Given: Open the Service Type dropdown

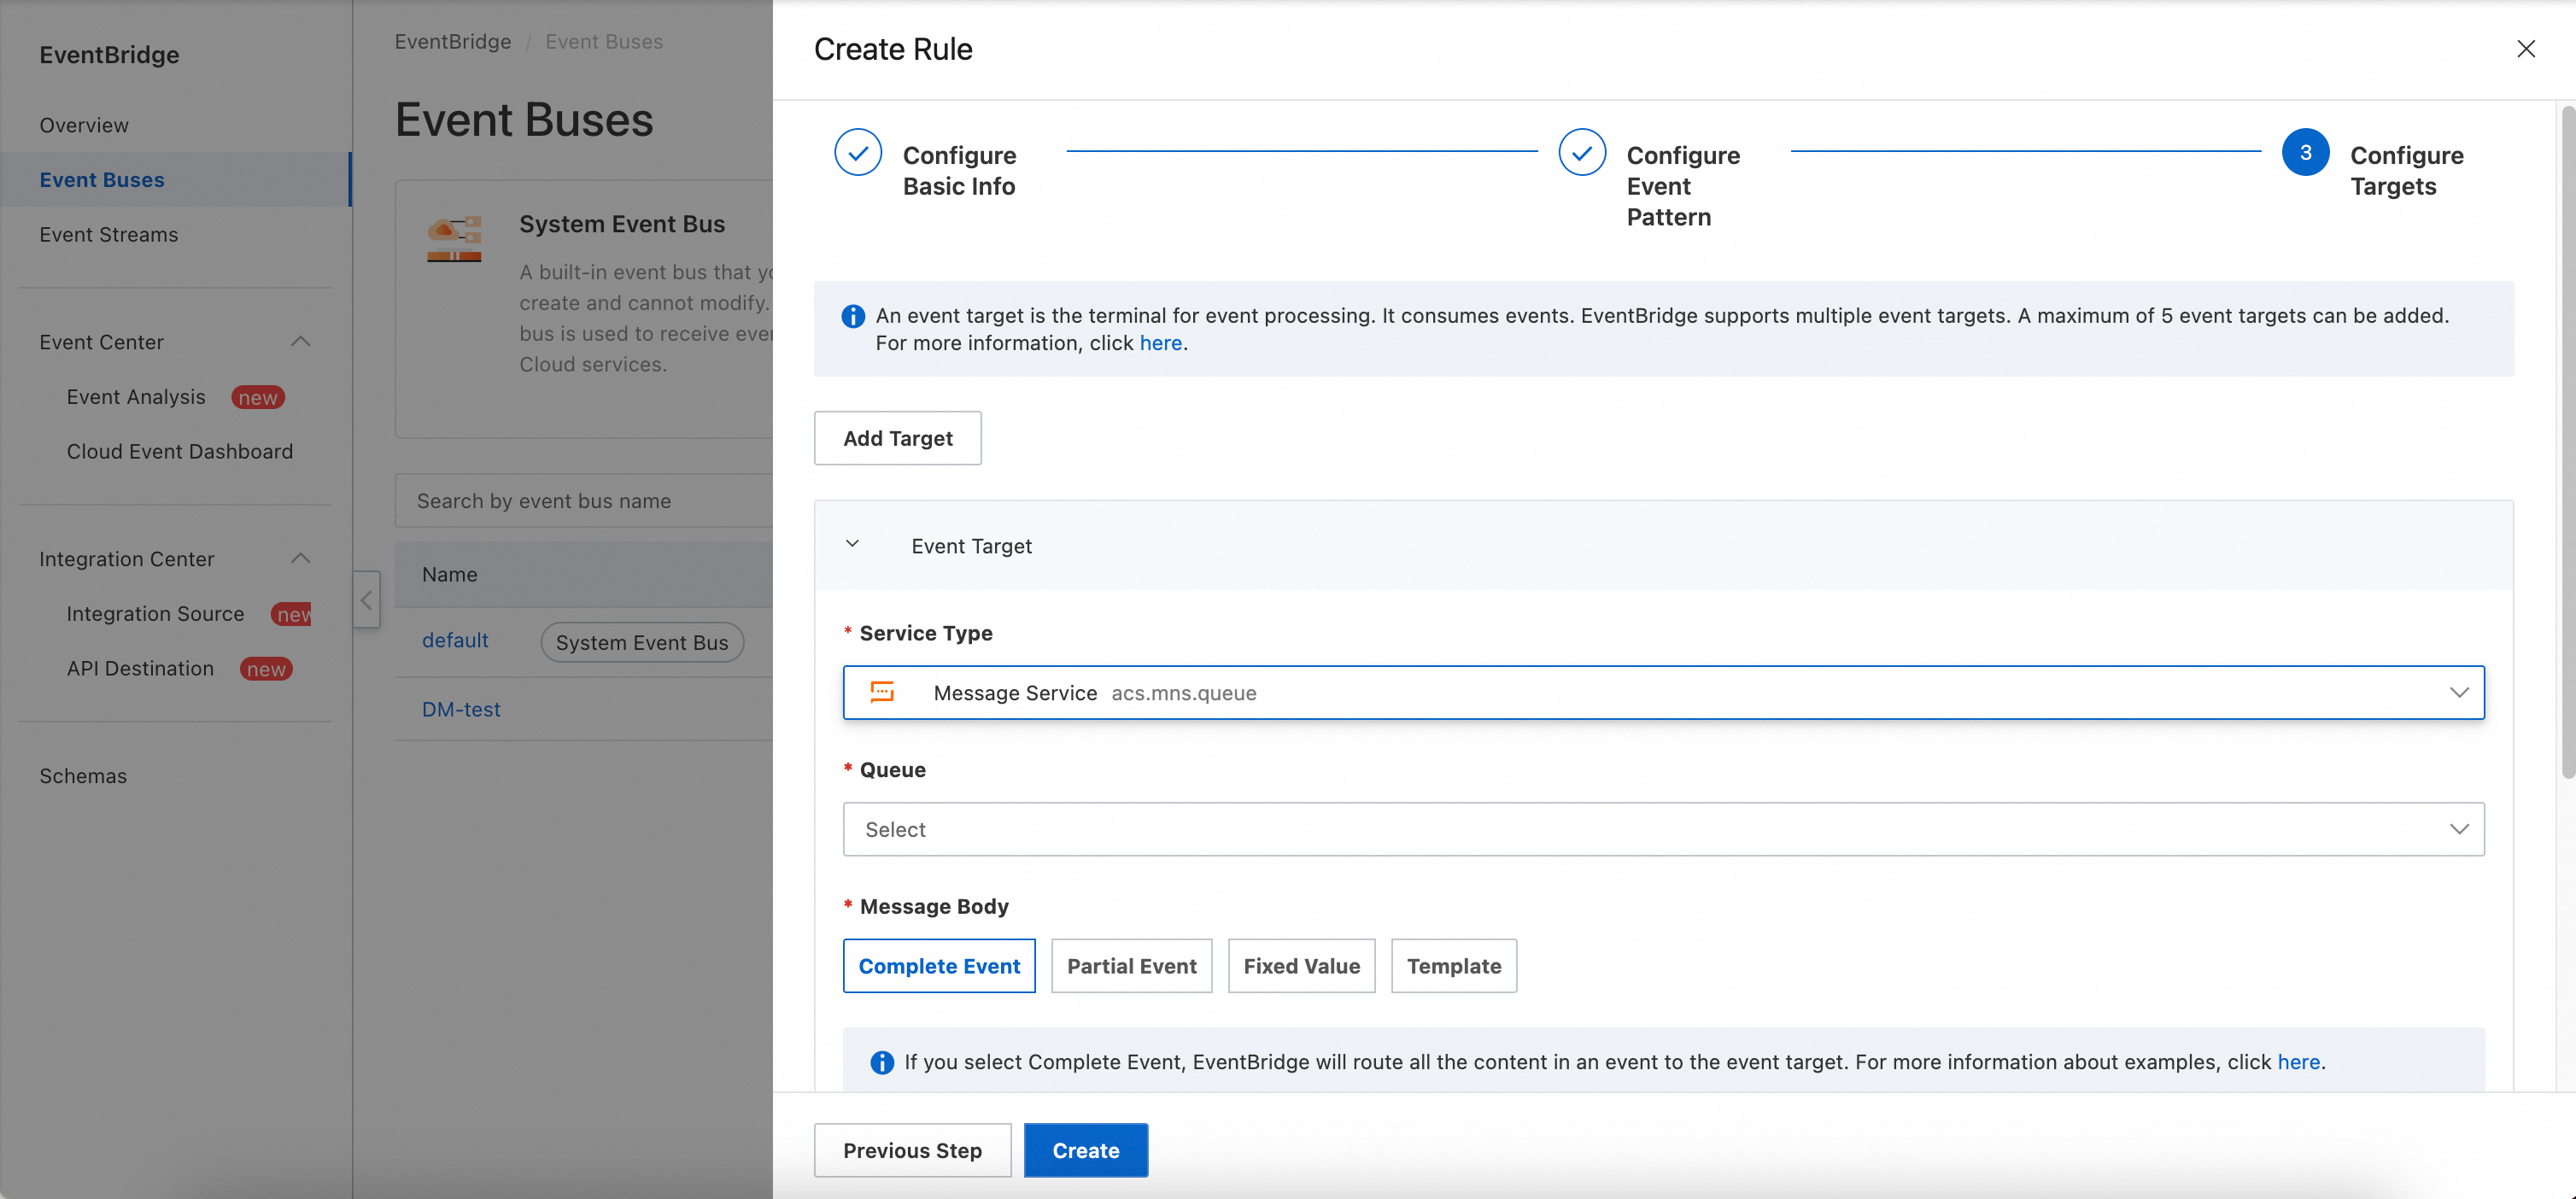Looking at the screenshot, I should [x=1662, y=692].
